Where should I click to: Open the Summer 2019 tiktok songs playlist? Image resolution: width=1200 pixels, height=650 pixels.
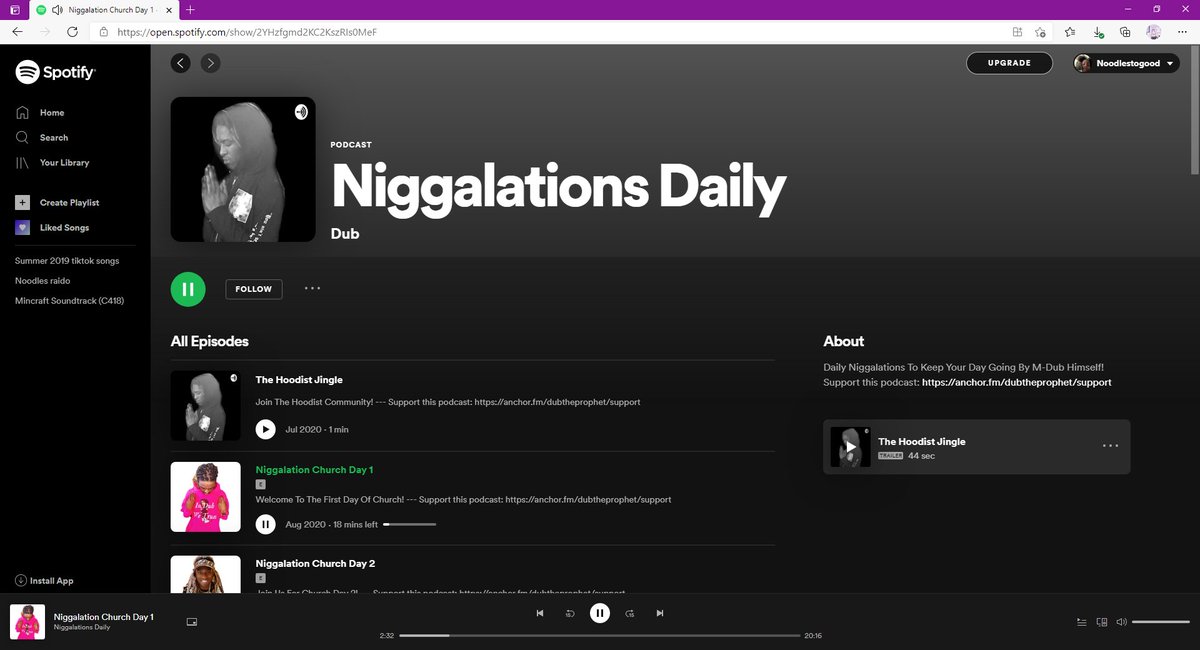click(x=67, y=261)
